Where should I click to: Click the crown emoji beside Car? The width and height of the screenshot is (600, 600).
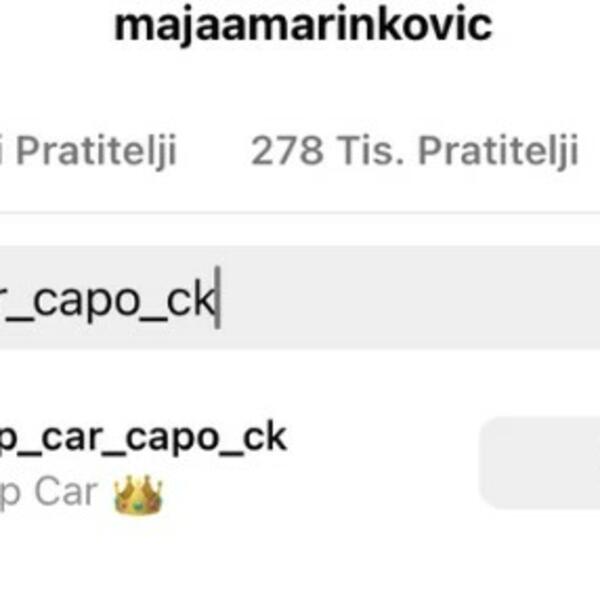pyautogui.click(x=138, y=495)
